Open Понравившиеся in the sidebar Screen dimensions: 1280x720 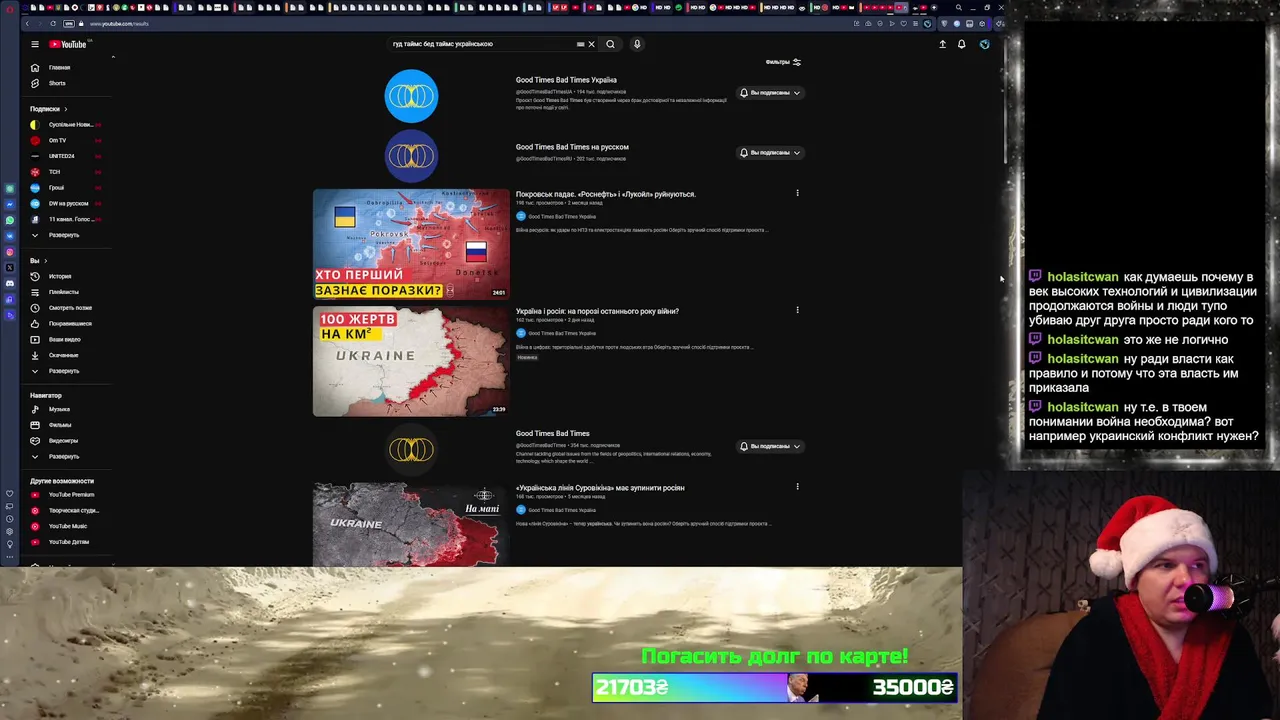(x=68, y=323)
